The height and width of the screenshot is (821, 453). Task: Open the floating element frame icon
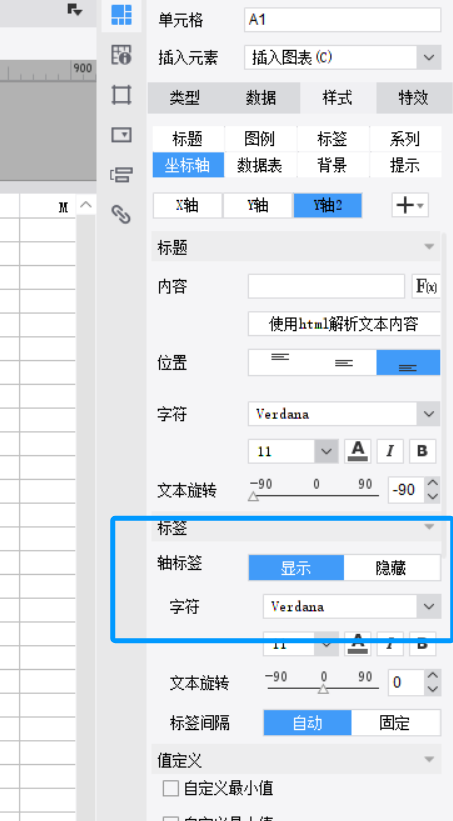tap(121, 95)
